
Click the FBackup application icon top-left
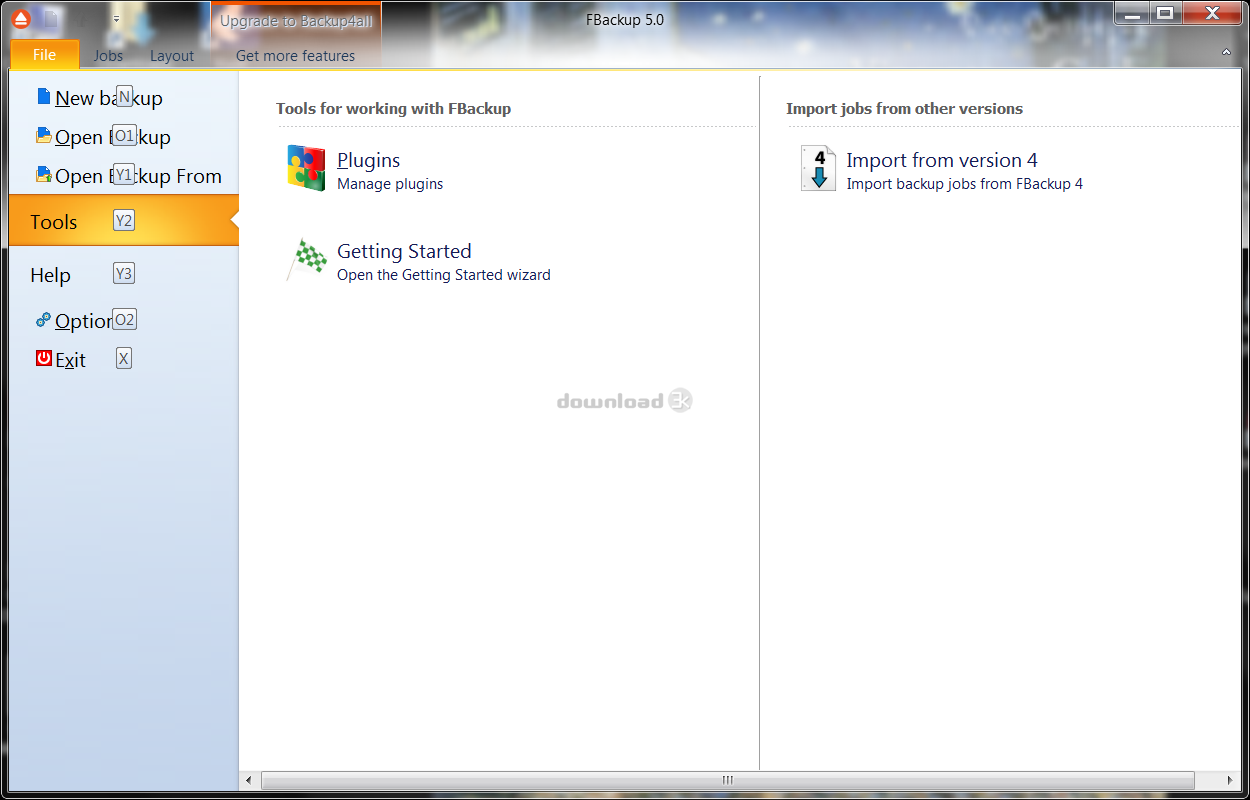point(20,17)
